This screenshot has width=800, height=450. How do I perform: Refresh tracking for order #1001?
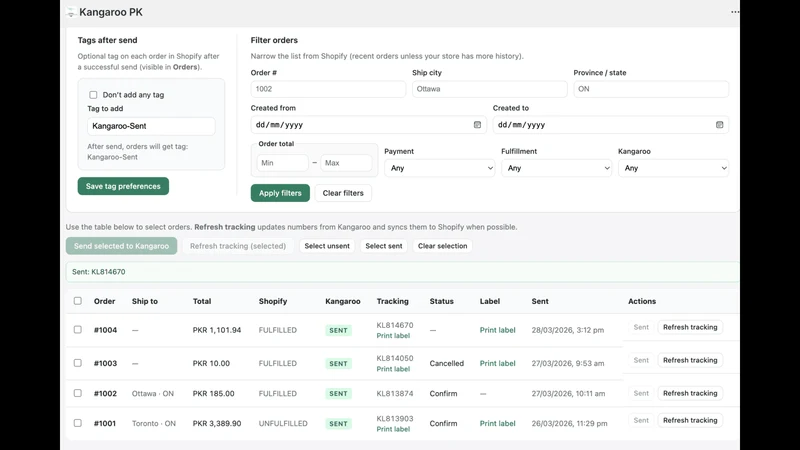coord(690,420)
